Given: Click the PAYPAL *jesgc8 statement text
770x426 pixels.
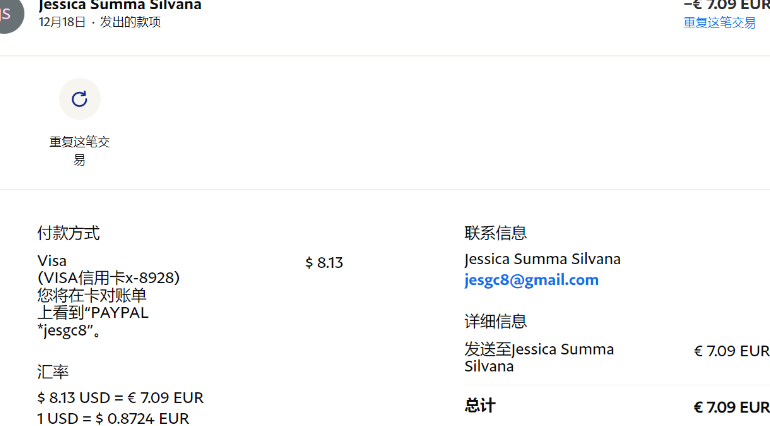Looking at the screenshot, I should [92, 321].
